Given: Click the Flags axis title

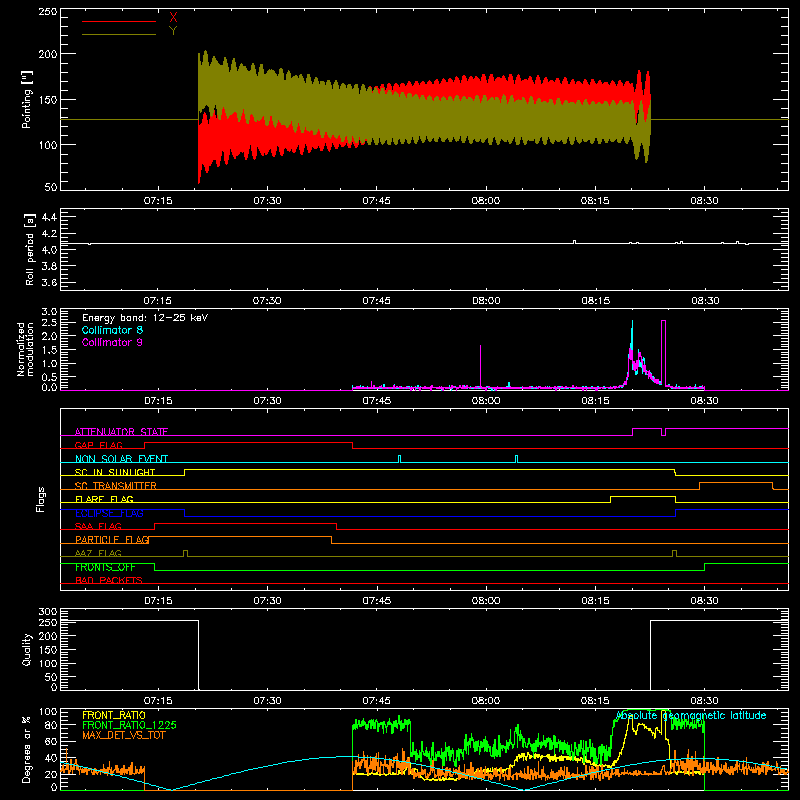Looking at the screenshot, I should pyautogui.click(x=40, y=499).
